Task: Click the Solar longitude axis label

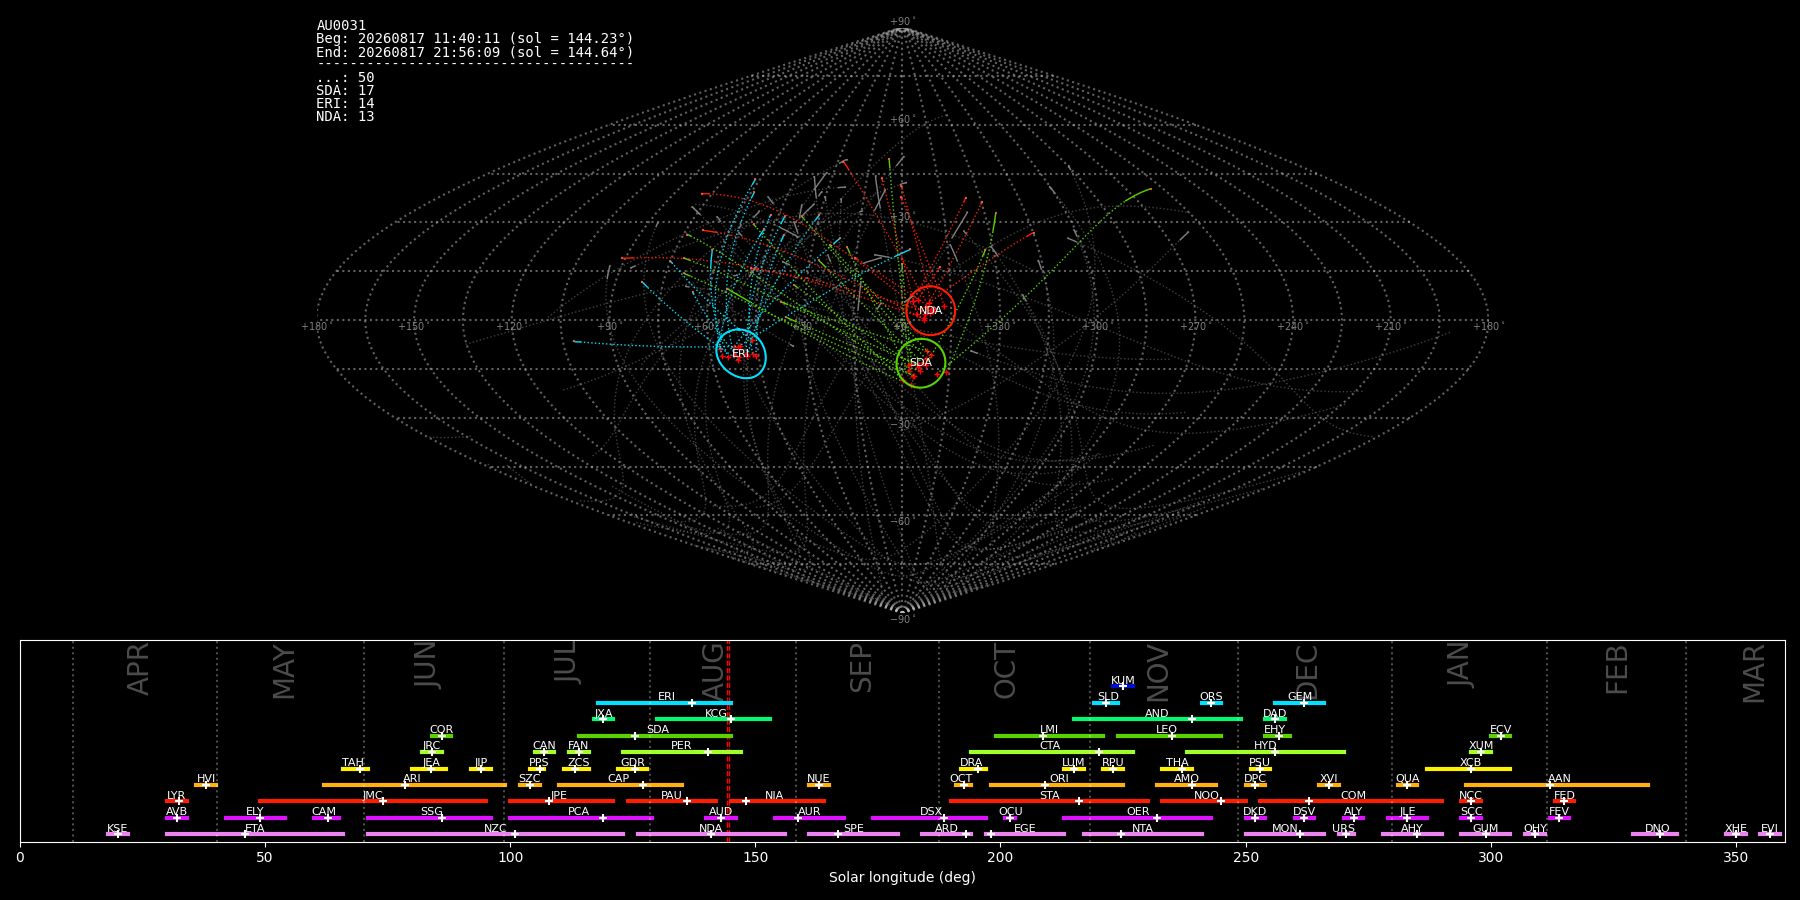Action: [902, 877]
